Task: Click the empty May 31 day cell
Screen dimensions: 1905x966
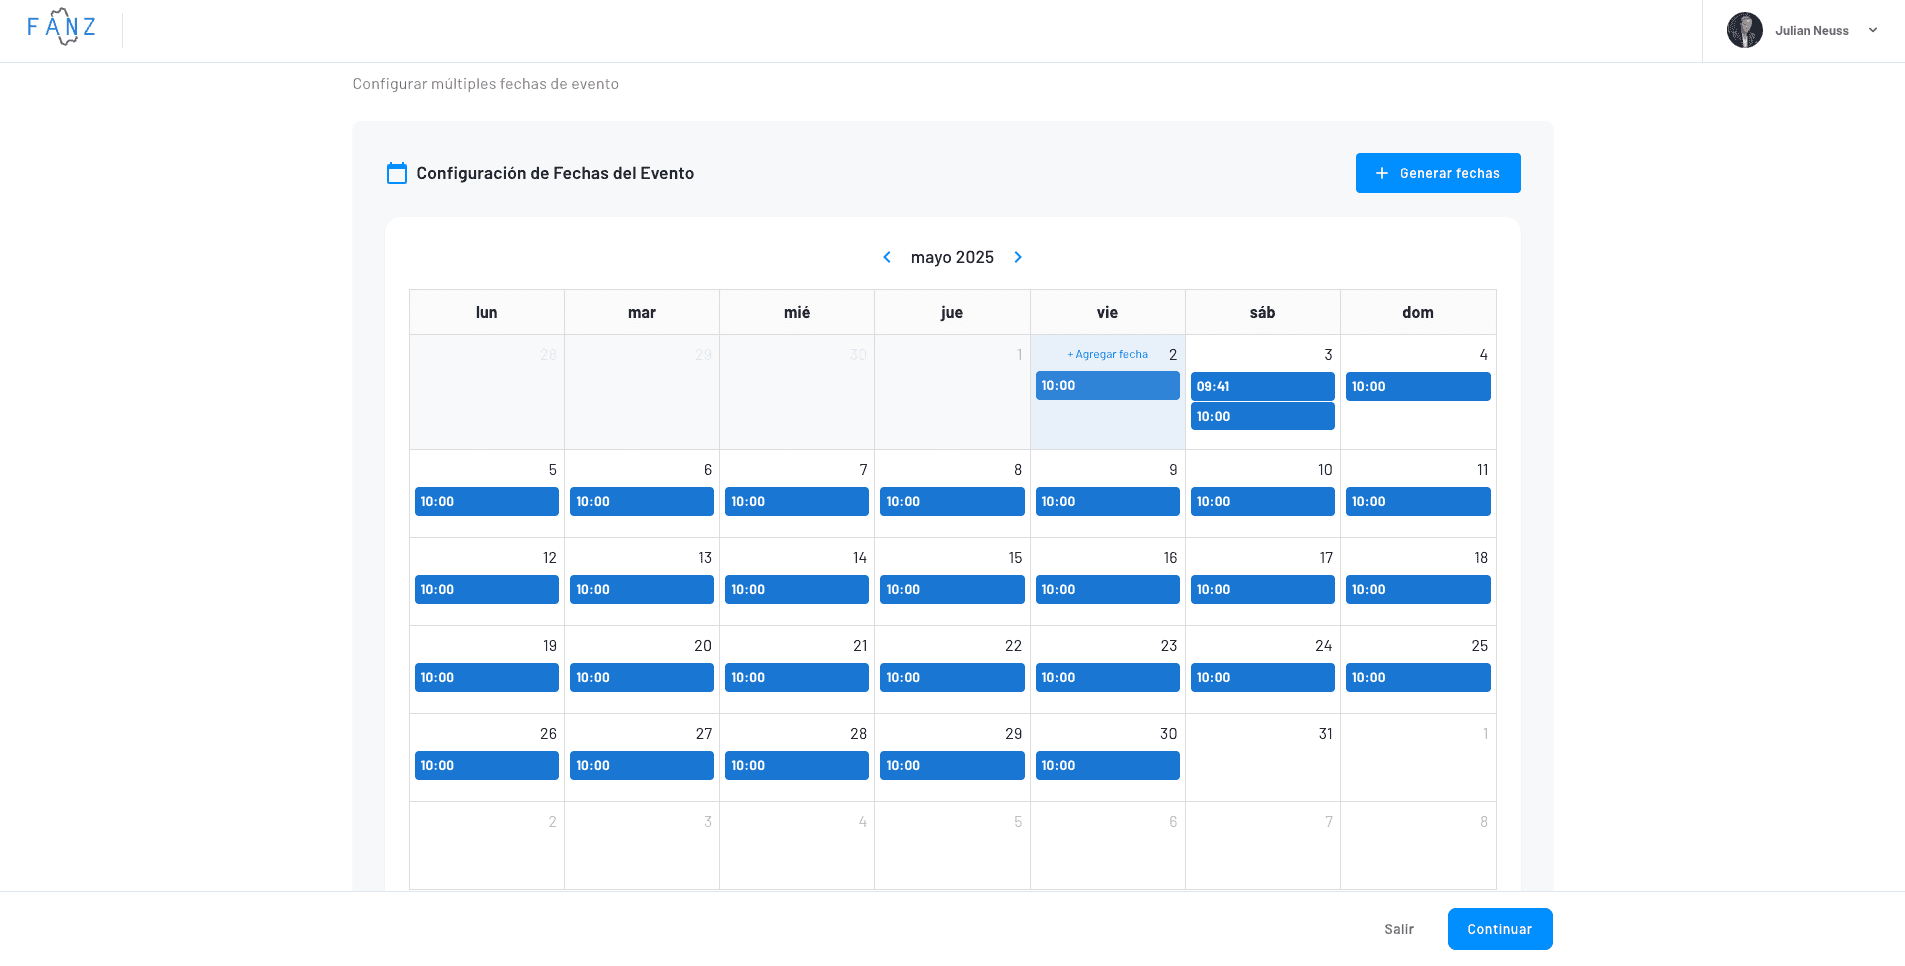Action: point(1262,757)
